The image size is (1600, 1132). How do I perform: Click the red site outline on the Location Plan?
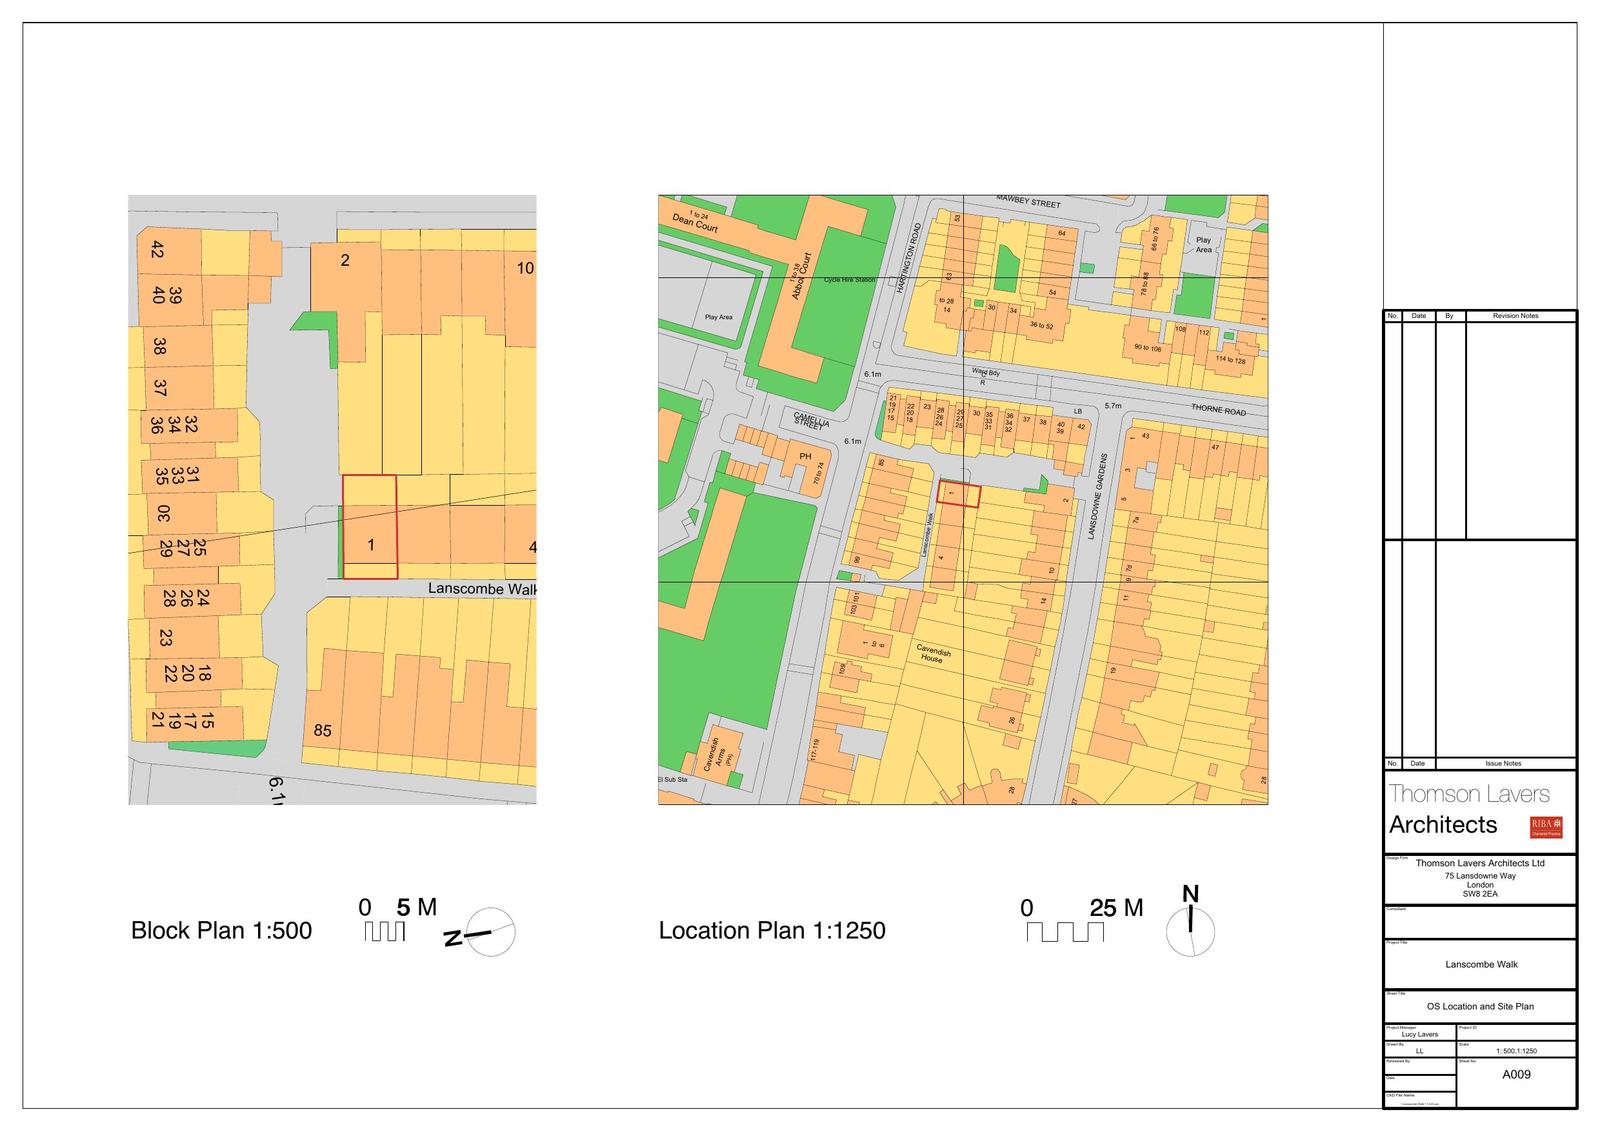(959, 494)
